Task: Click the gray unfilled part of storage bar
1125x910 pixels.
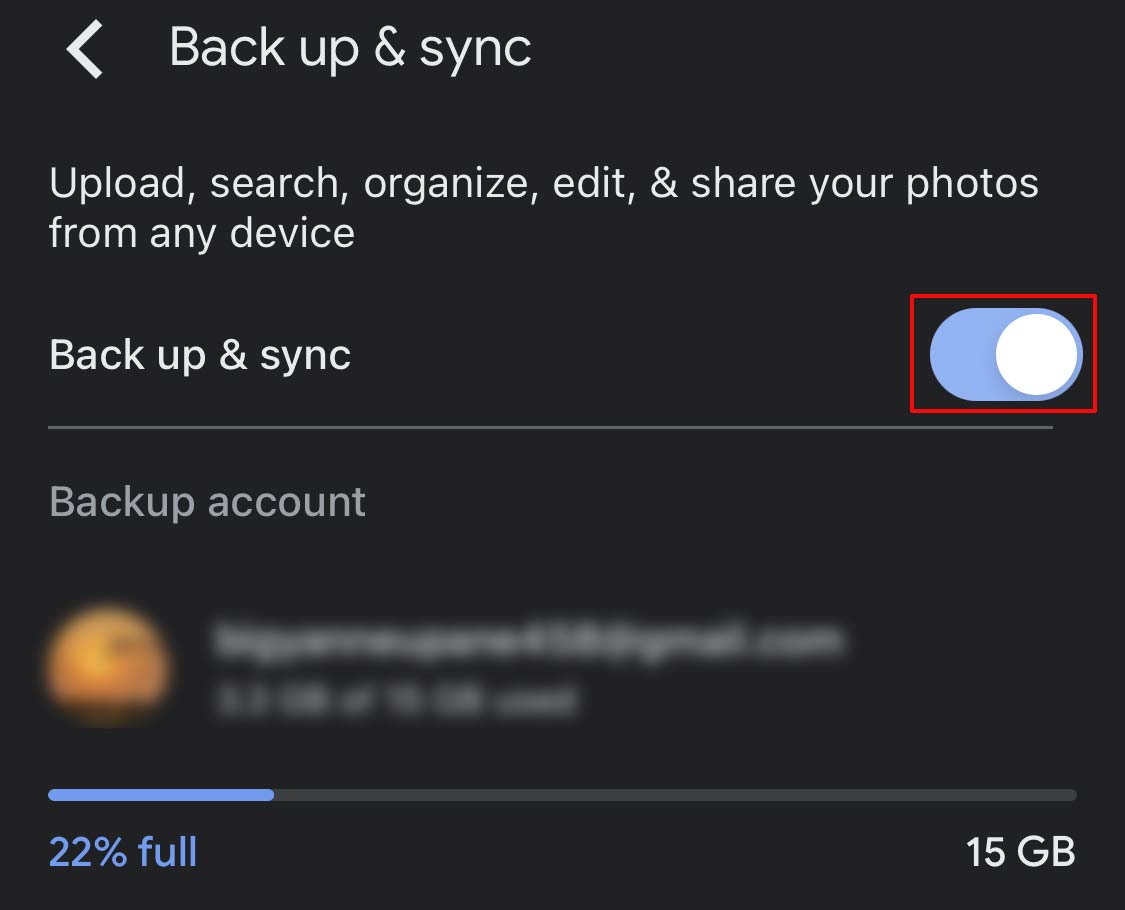Action: click(675, 794)
